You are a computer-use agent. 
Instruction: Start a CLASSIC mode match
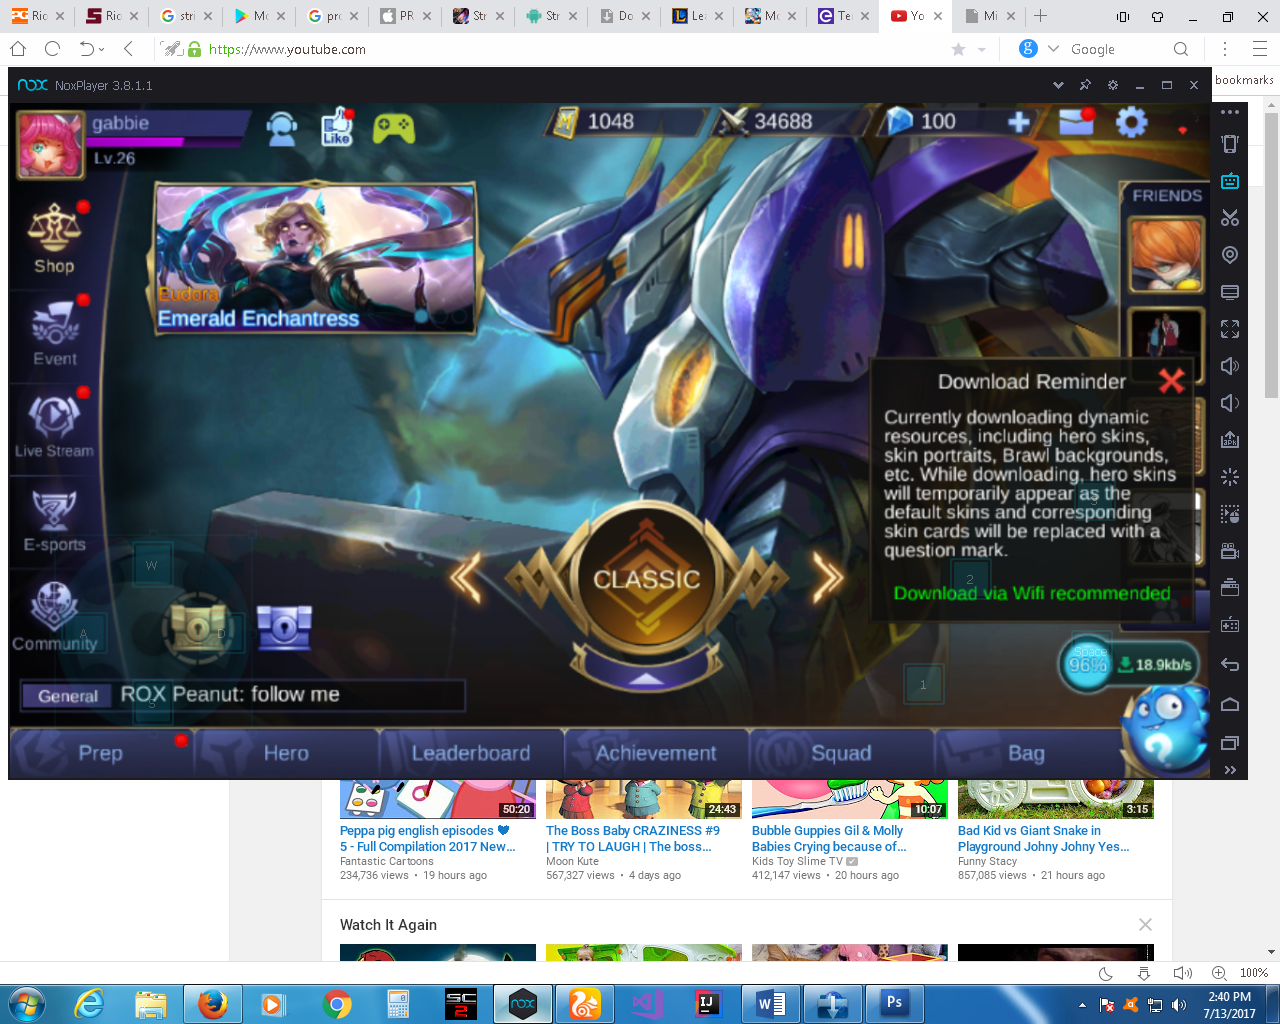(647, 579)
